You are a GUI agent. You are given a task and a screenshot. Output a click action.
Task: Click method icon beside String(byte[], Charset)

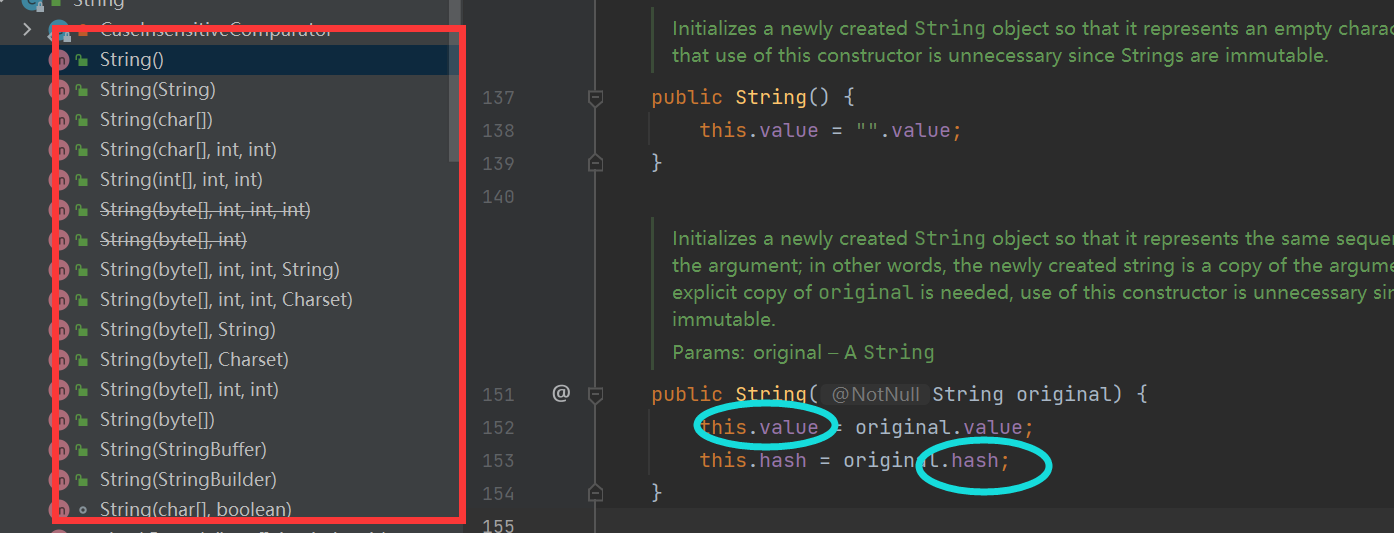click(58, 360)
